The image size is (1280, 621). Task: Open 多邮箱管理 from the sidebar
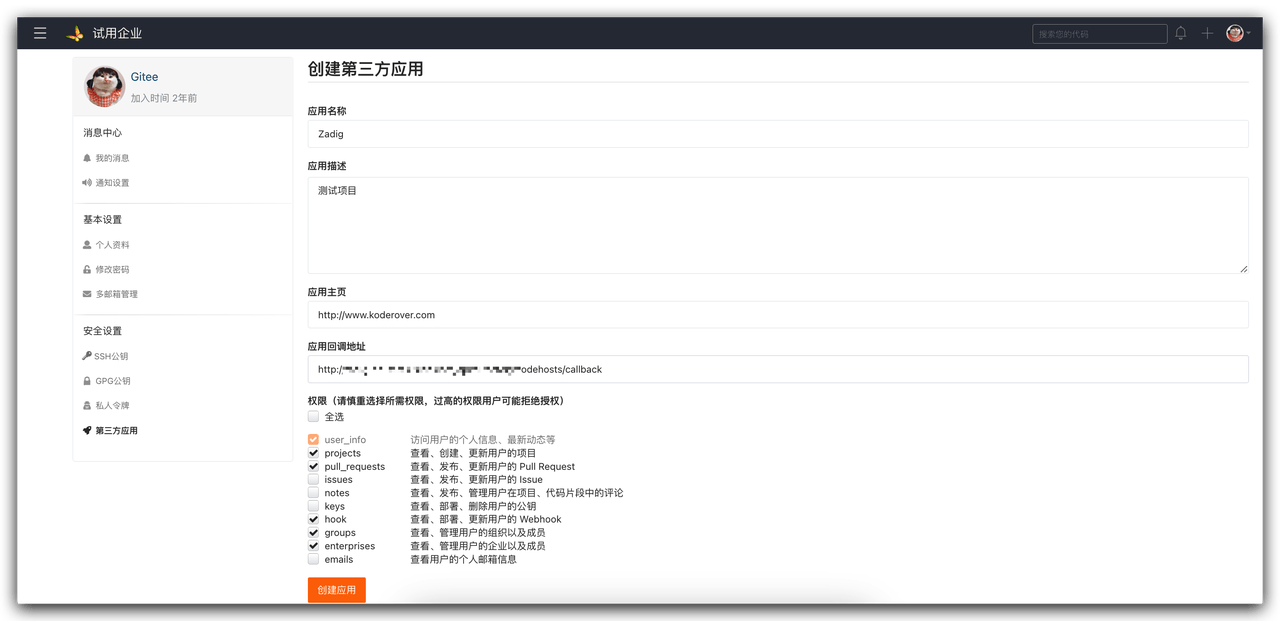click(x=116, y=295)
